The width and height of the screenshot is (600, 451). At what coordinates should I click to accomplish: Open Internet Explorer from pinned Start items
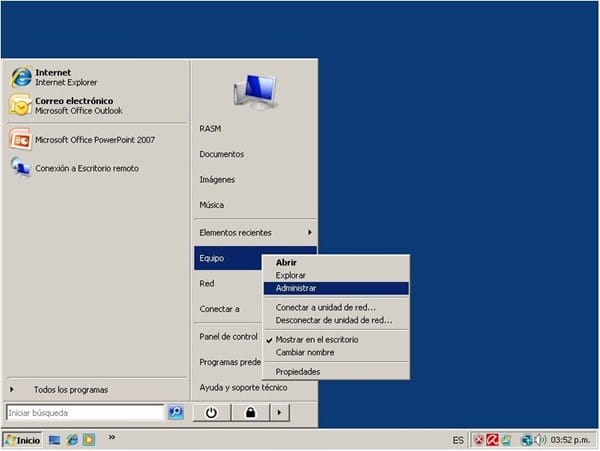pos(60,78)
